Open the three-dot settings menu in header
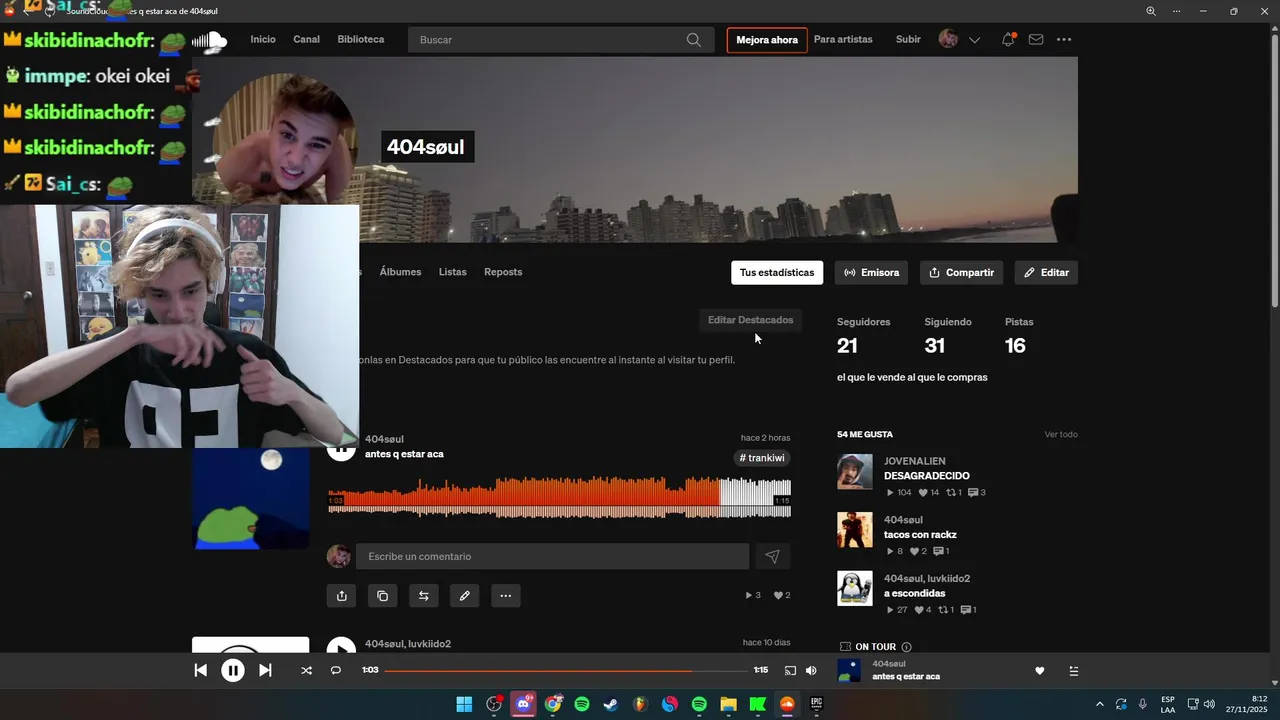Screen dimensions: 1280x720 [x=1064, y=40]
